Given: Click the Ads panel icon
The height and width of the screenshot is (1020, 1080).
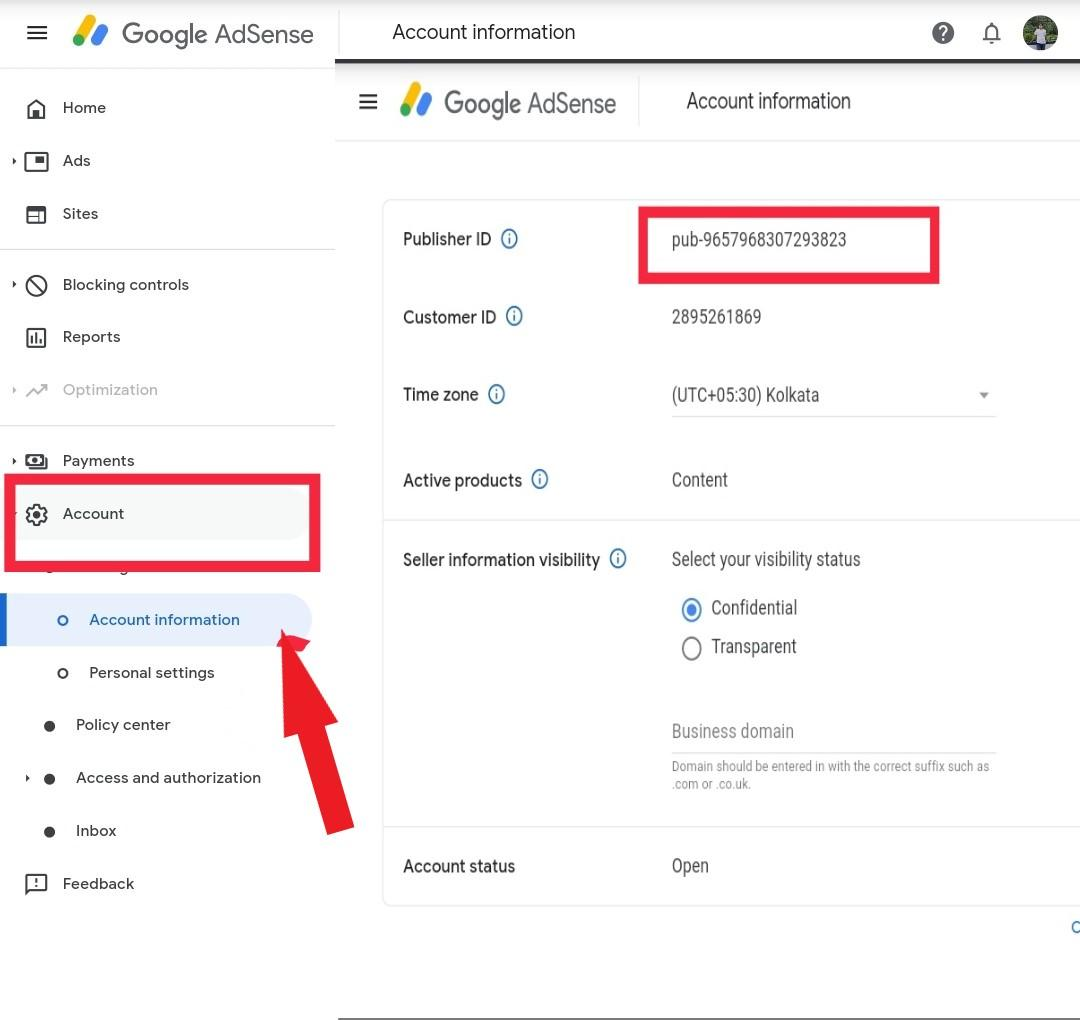Looking at the screenshot, I should pyautogui.click(x=37, y=161).
